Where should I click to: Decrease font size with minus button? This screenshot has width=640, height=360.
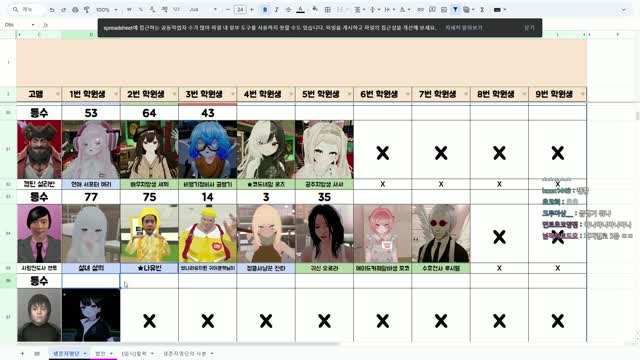coord(228,9)
